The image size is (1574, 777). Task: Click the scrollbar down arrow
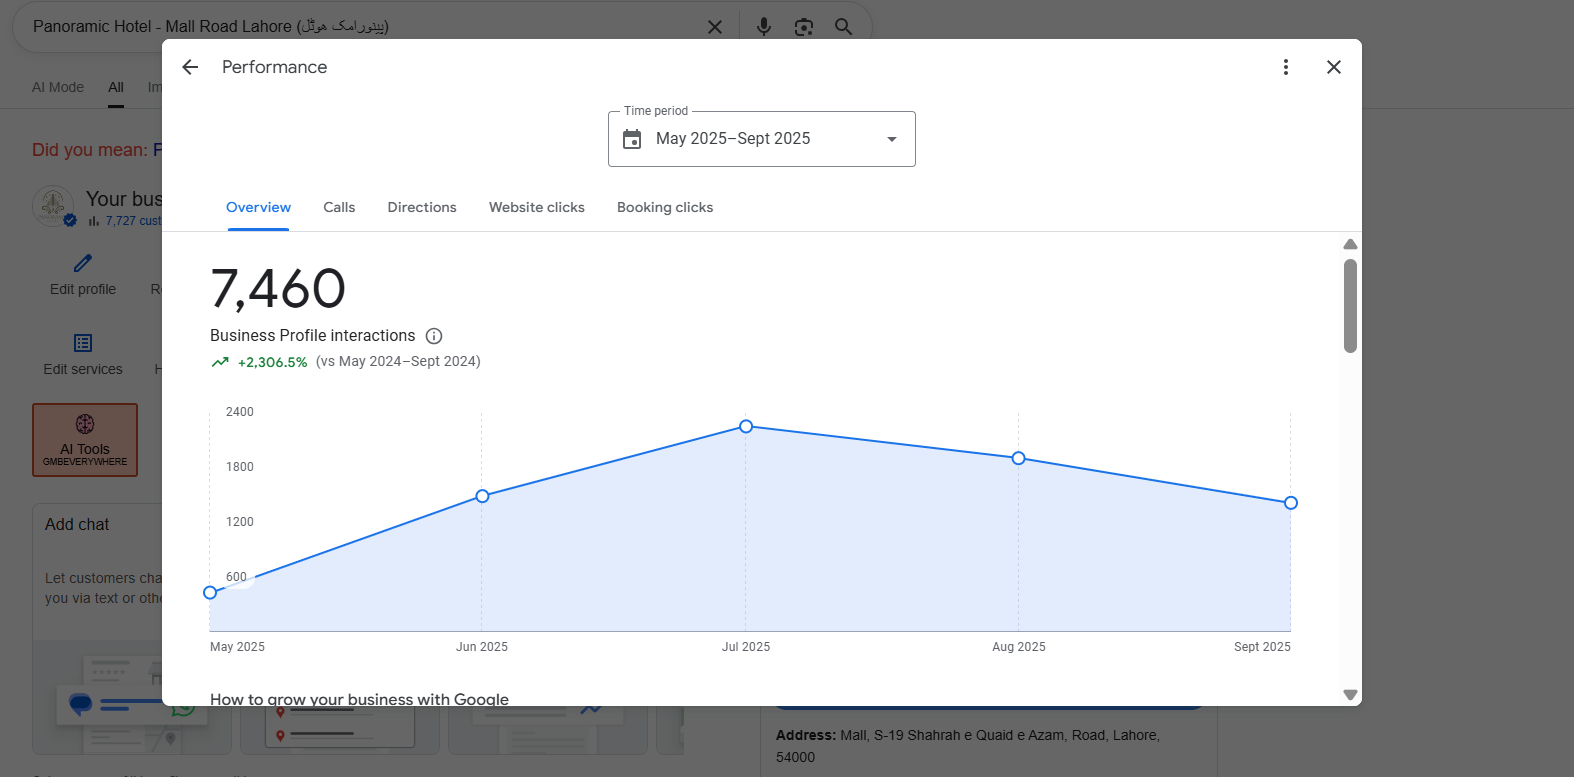point(1350,694)
